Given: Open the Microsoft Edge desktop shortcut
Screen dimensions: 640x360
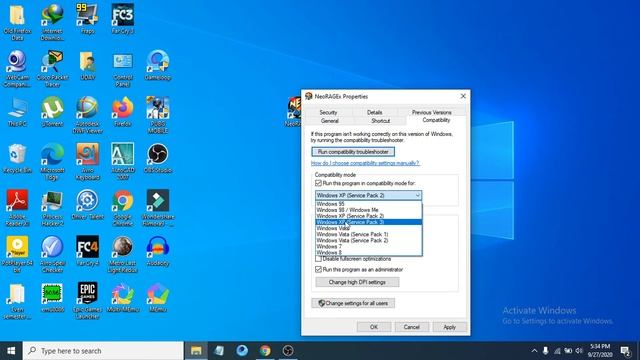Looking at the screenshot, I should coord(52,162).
